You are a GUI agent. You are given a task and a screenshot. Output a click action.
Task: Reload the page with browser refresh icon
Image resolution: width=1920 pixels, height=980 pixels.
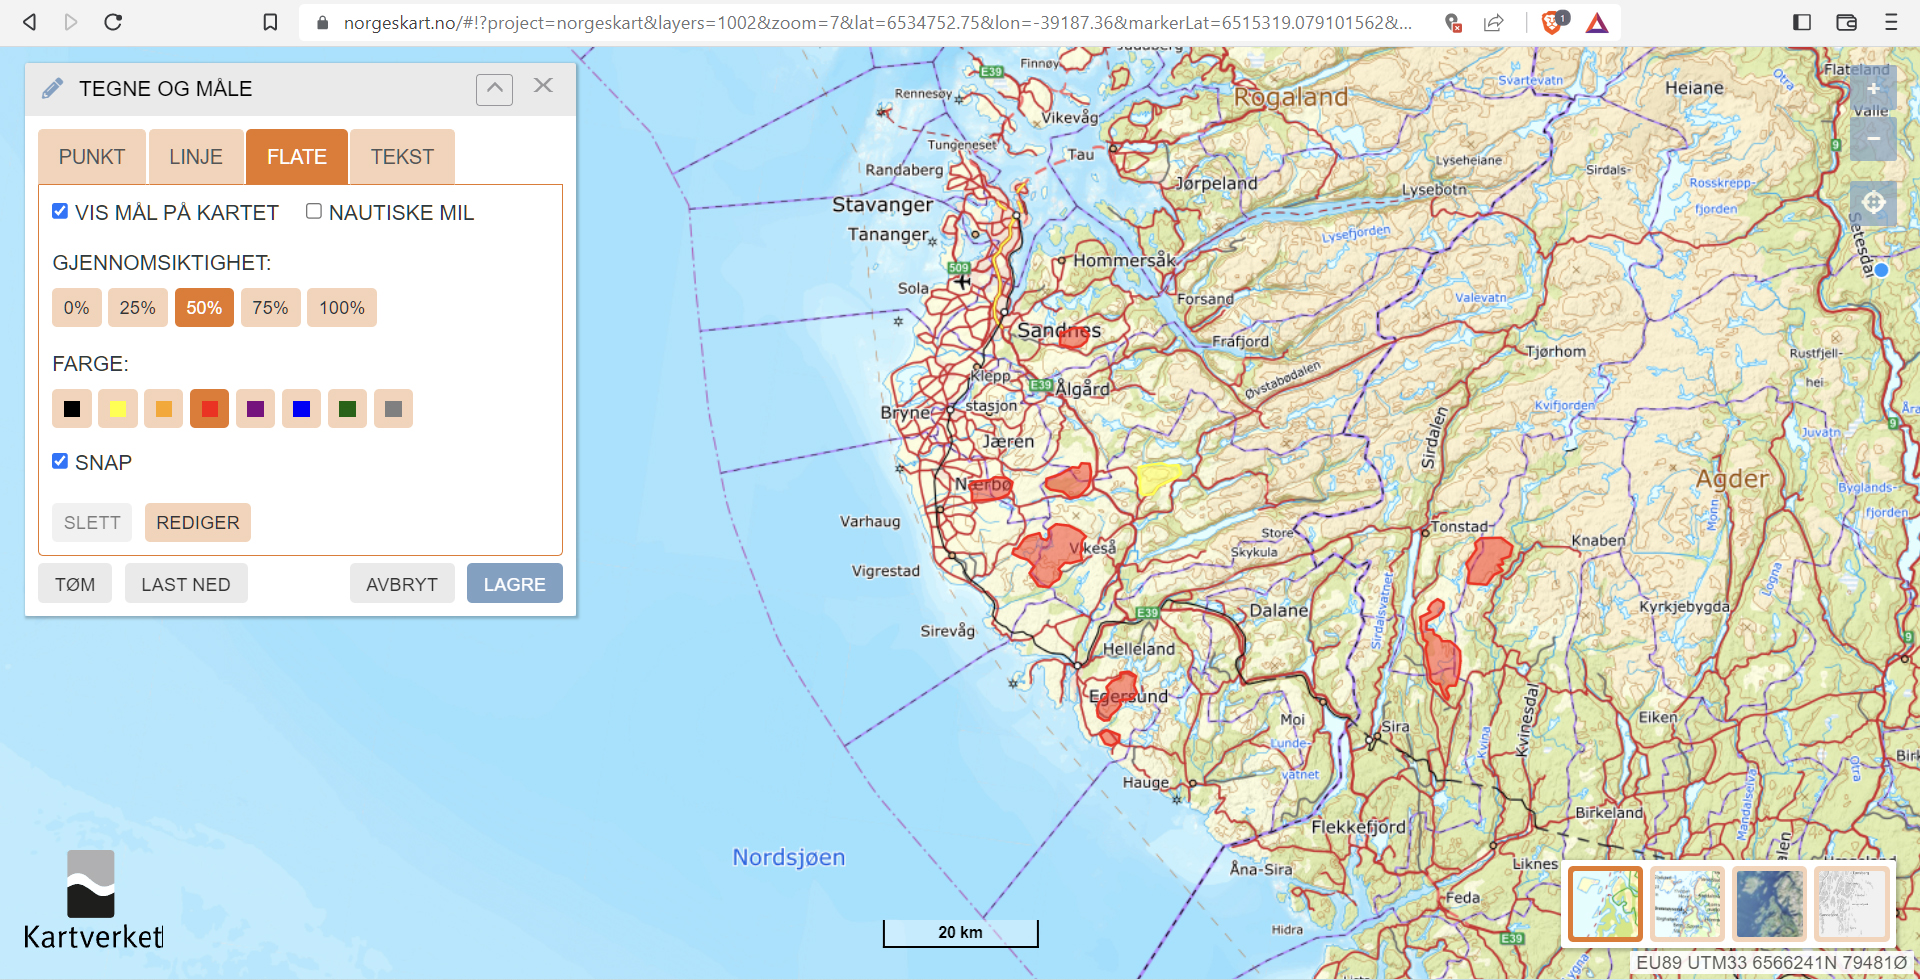pos(113,22)
